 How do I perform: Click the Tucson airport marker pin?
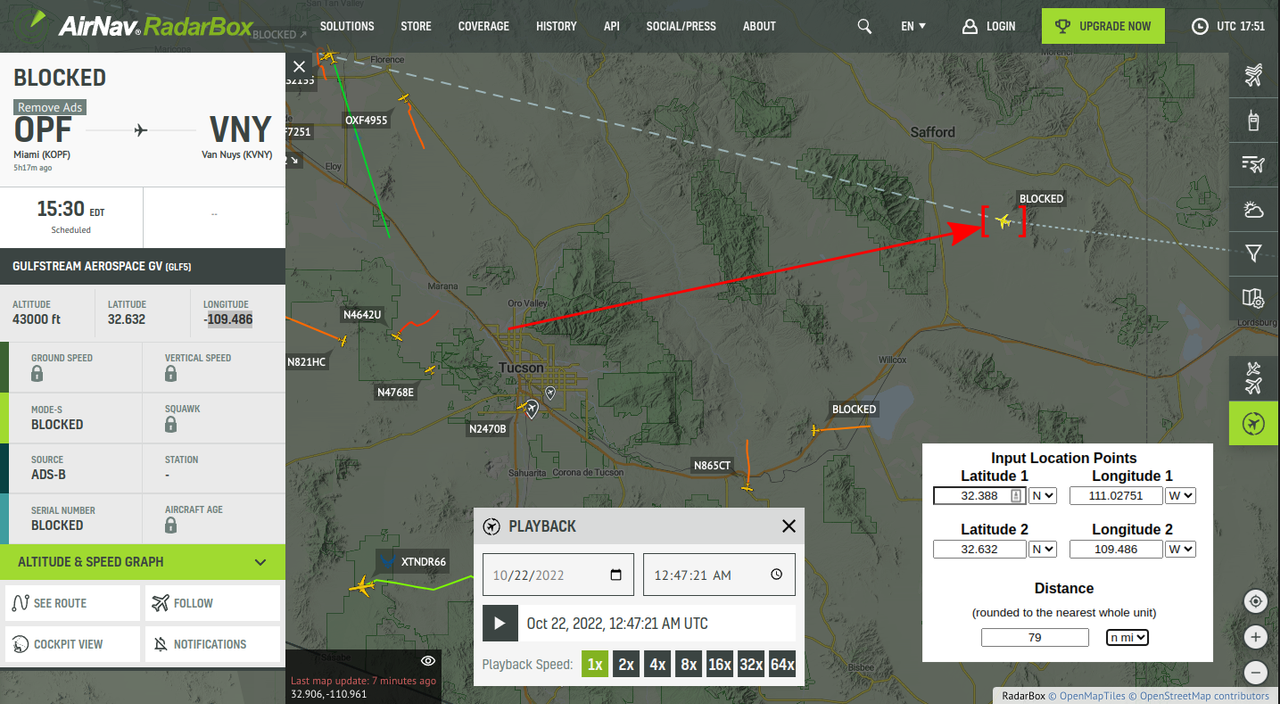pyautogui.click(x=532, y=408)
